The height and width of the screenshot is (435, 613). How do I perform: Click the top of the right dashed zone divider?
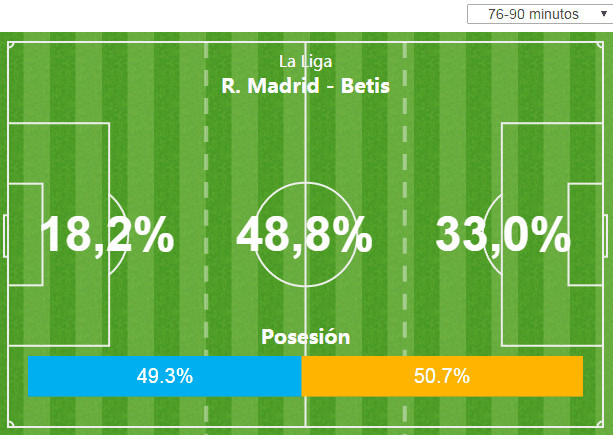[x=405, y=50]
